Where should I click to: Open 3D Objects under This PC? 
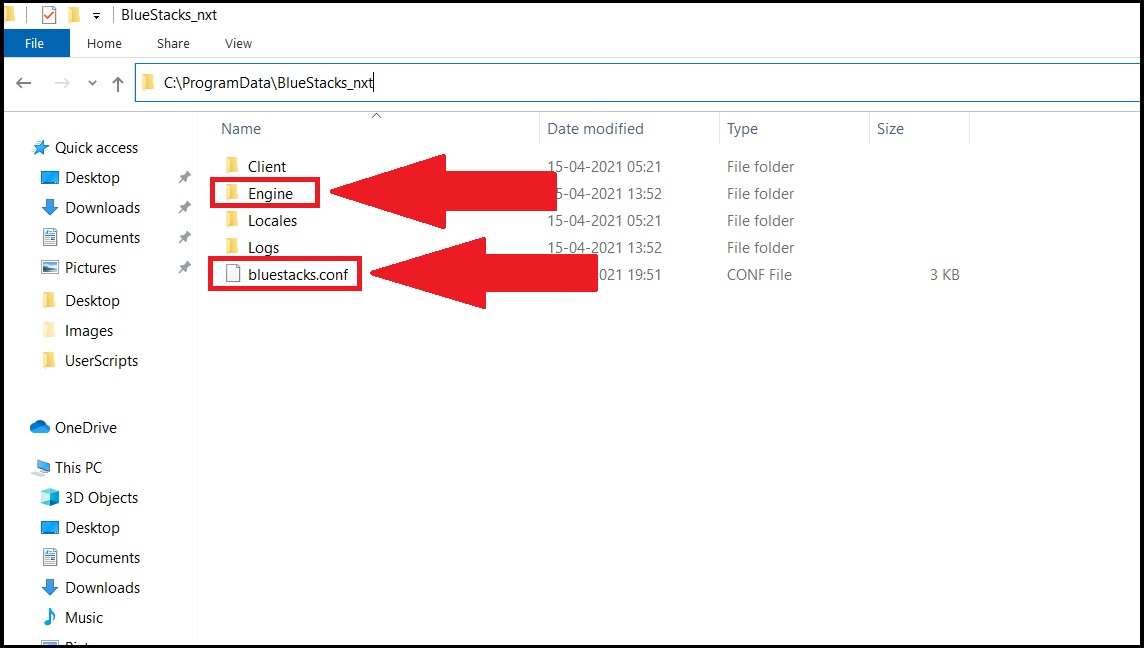101,498
